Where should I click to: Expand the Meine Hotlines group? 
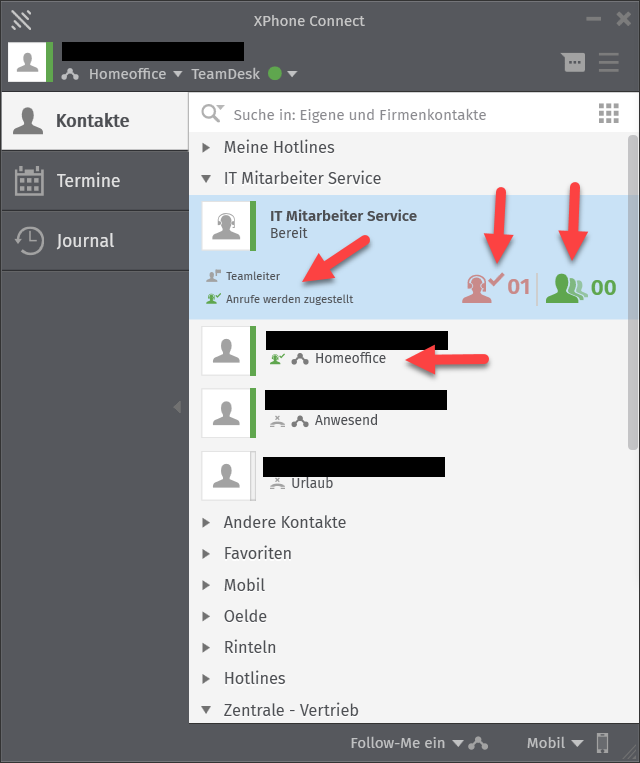click(278, 147)
